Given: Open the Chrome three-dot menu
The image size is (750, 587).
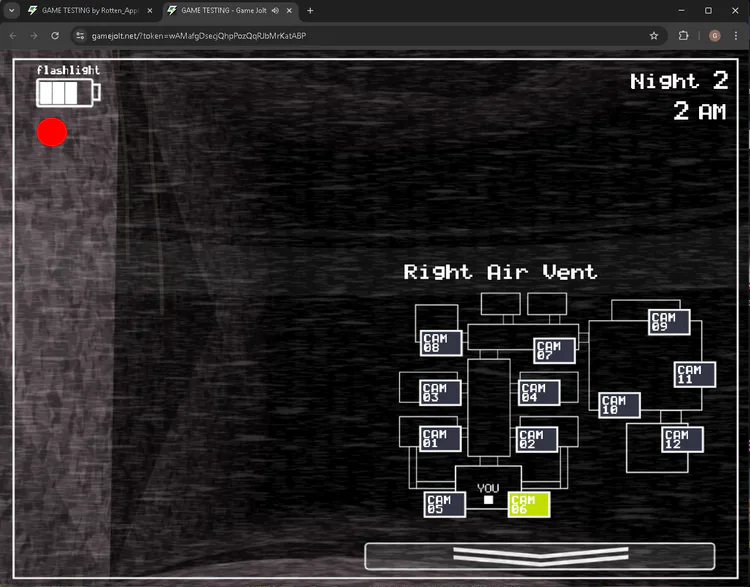Looking at the screenshot, I should [736, 36].
